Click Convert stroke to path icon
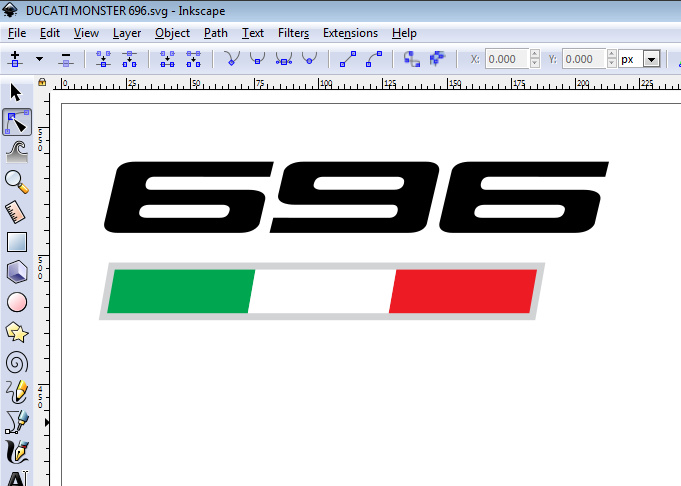The width and height of the screenshot is (681, 486). coord(437,58)
